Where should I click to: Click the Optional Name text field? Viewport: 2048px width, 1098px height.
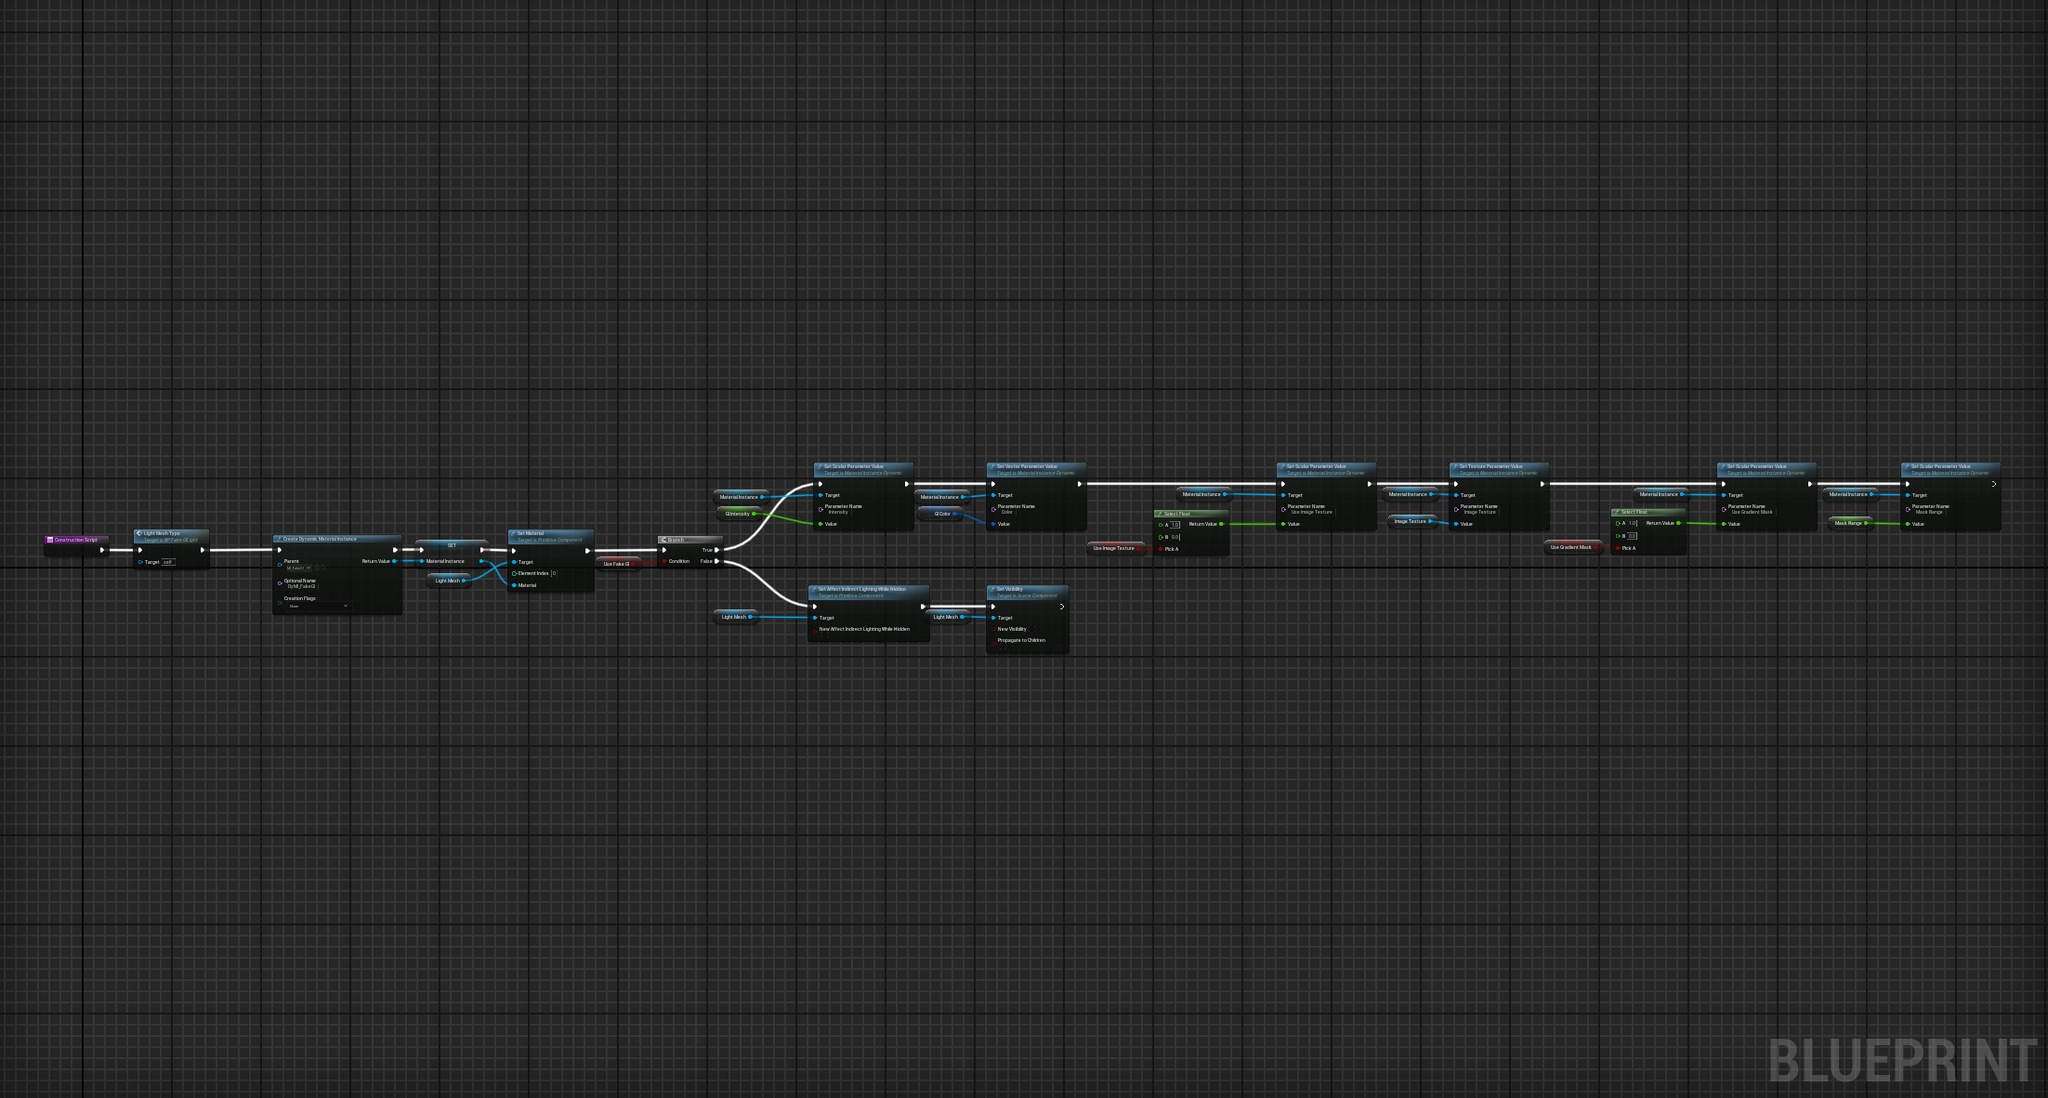[x=301, y=587]
